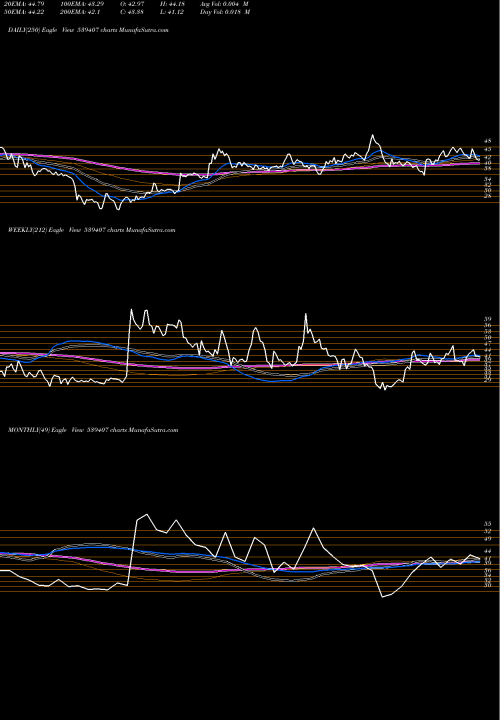Click the spike peak on the daily chart

(x=372, y=135)
